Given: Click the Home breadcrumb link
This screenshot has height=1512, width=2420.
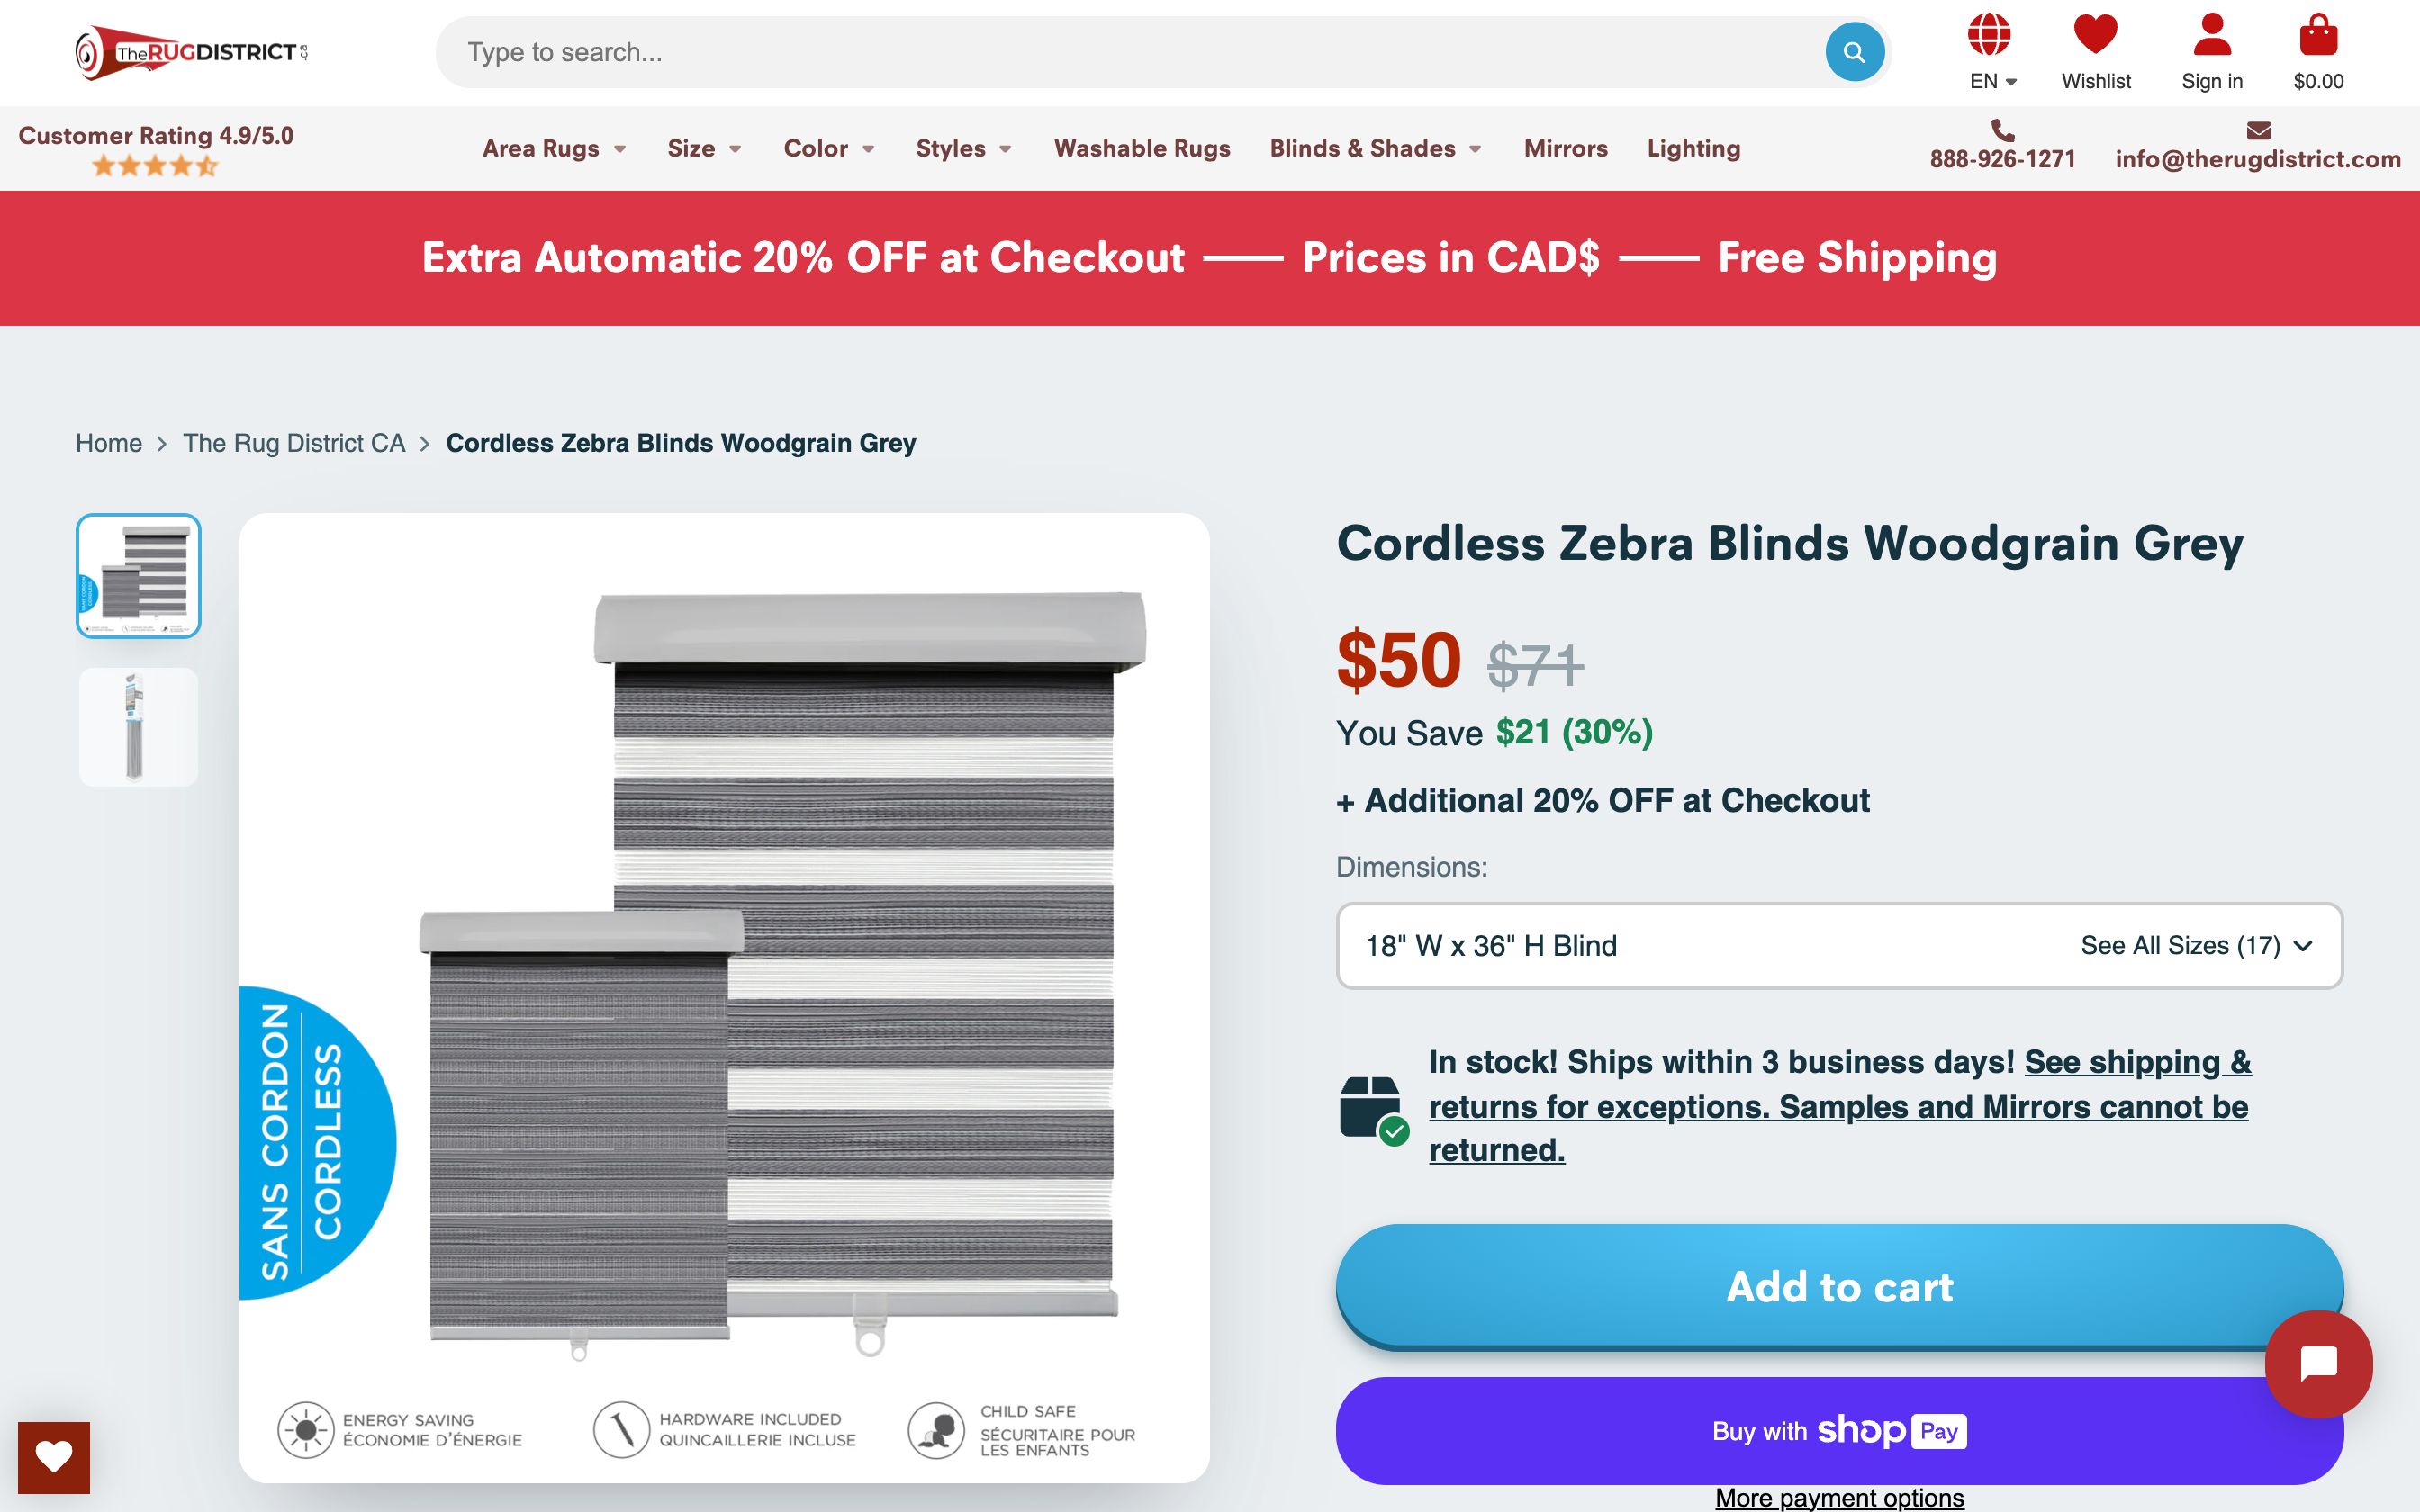Looking at the screenshot, I should pos(109,443).
